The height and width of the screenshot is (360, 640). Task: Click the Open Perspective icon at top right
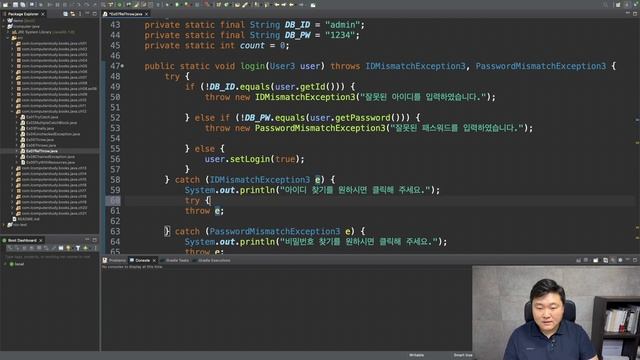pos(618,4)
